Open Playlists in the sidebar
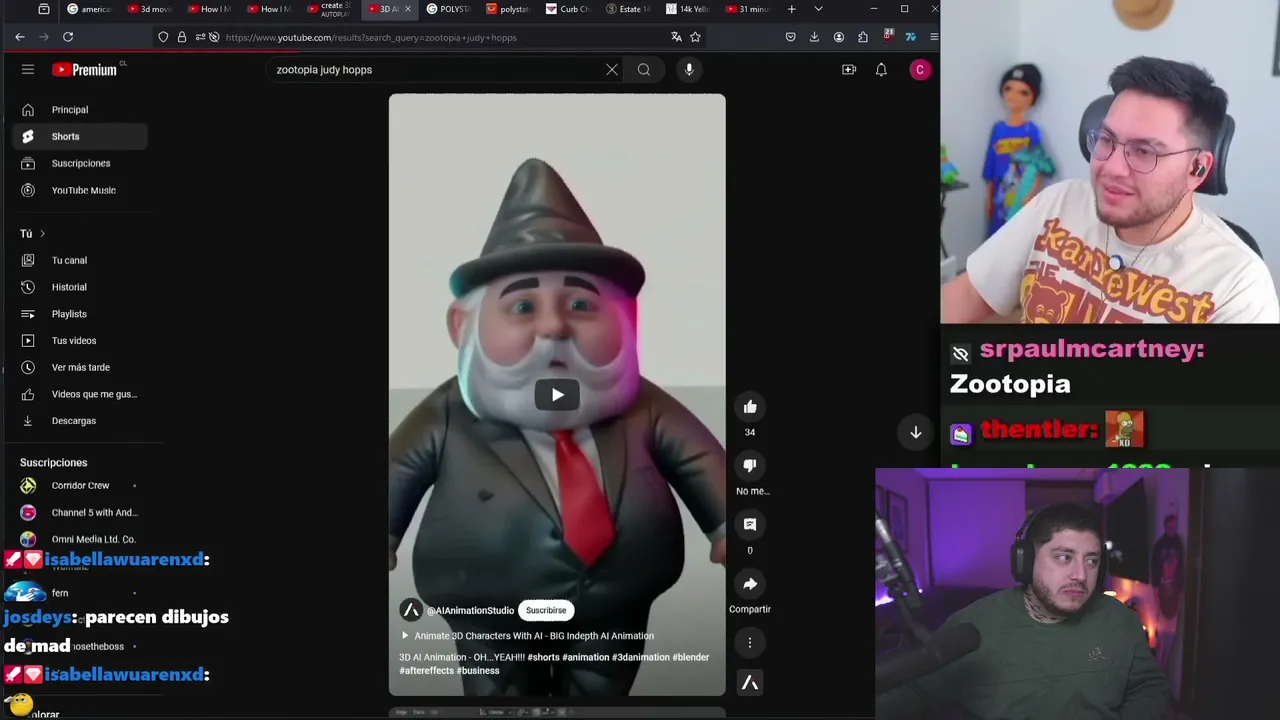1280x720 pixels. (81, 314)
